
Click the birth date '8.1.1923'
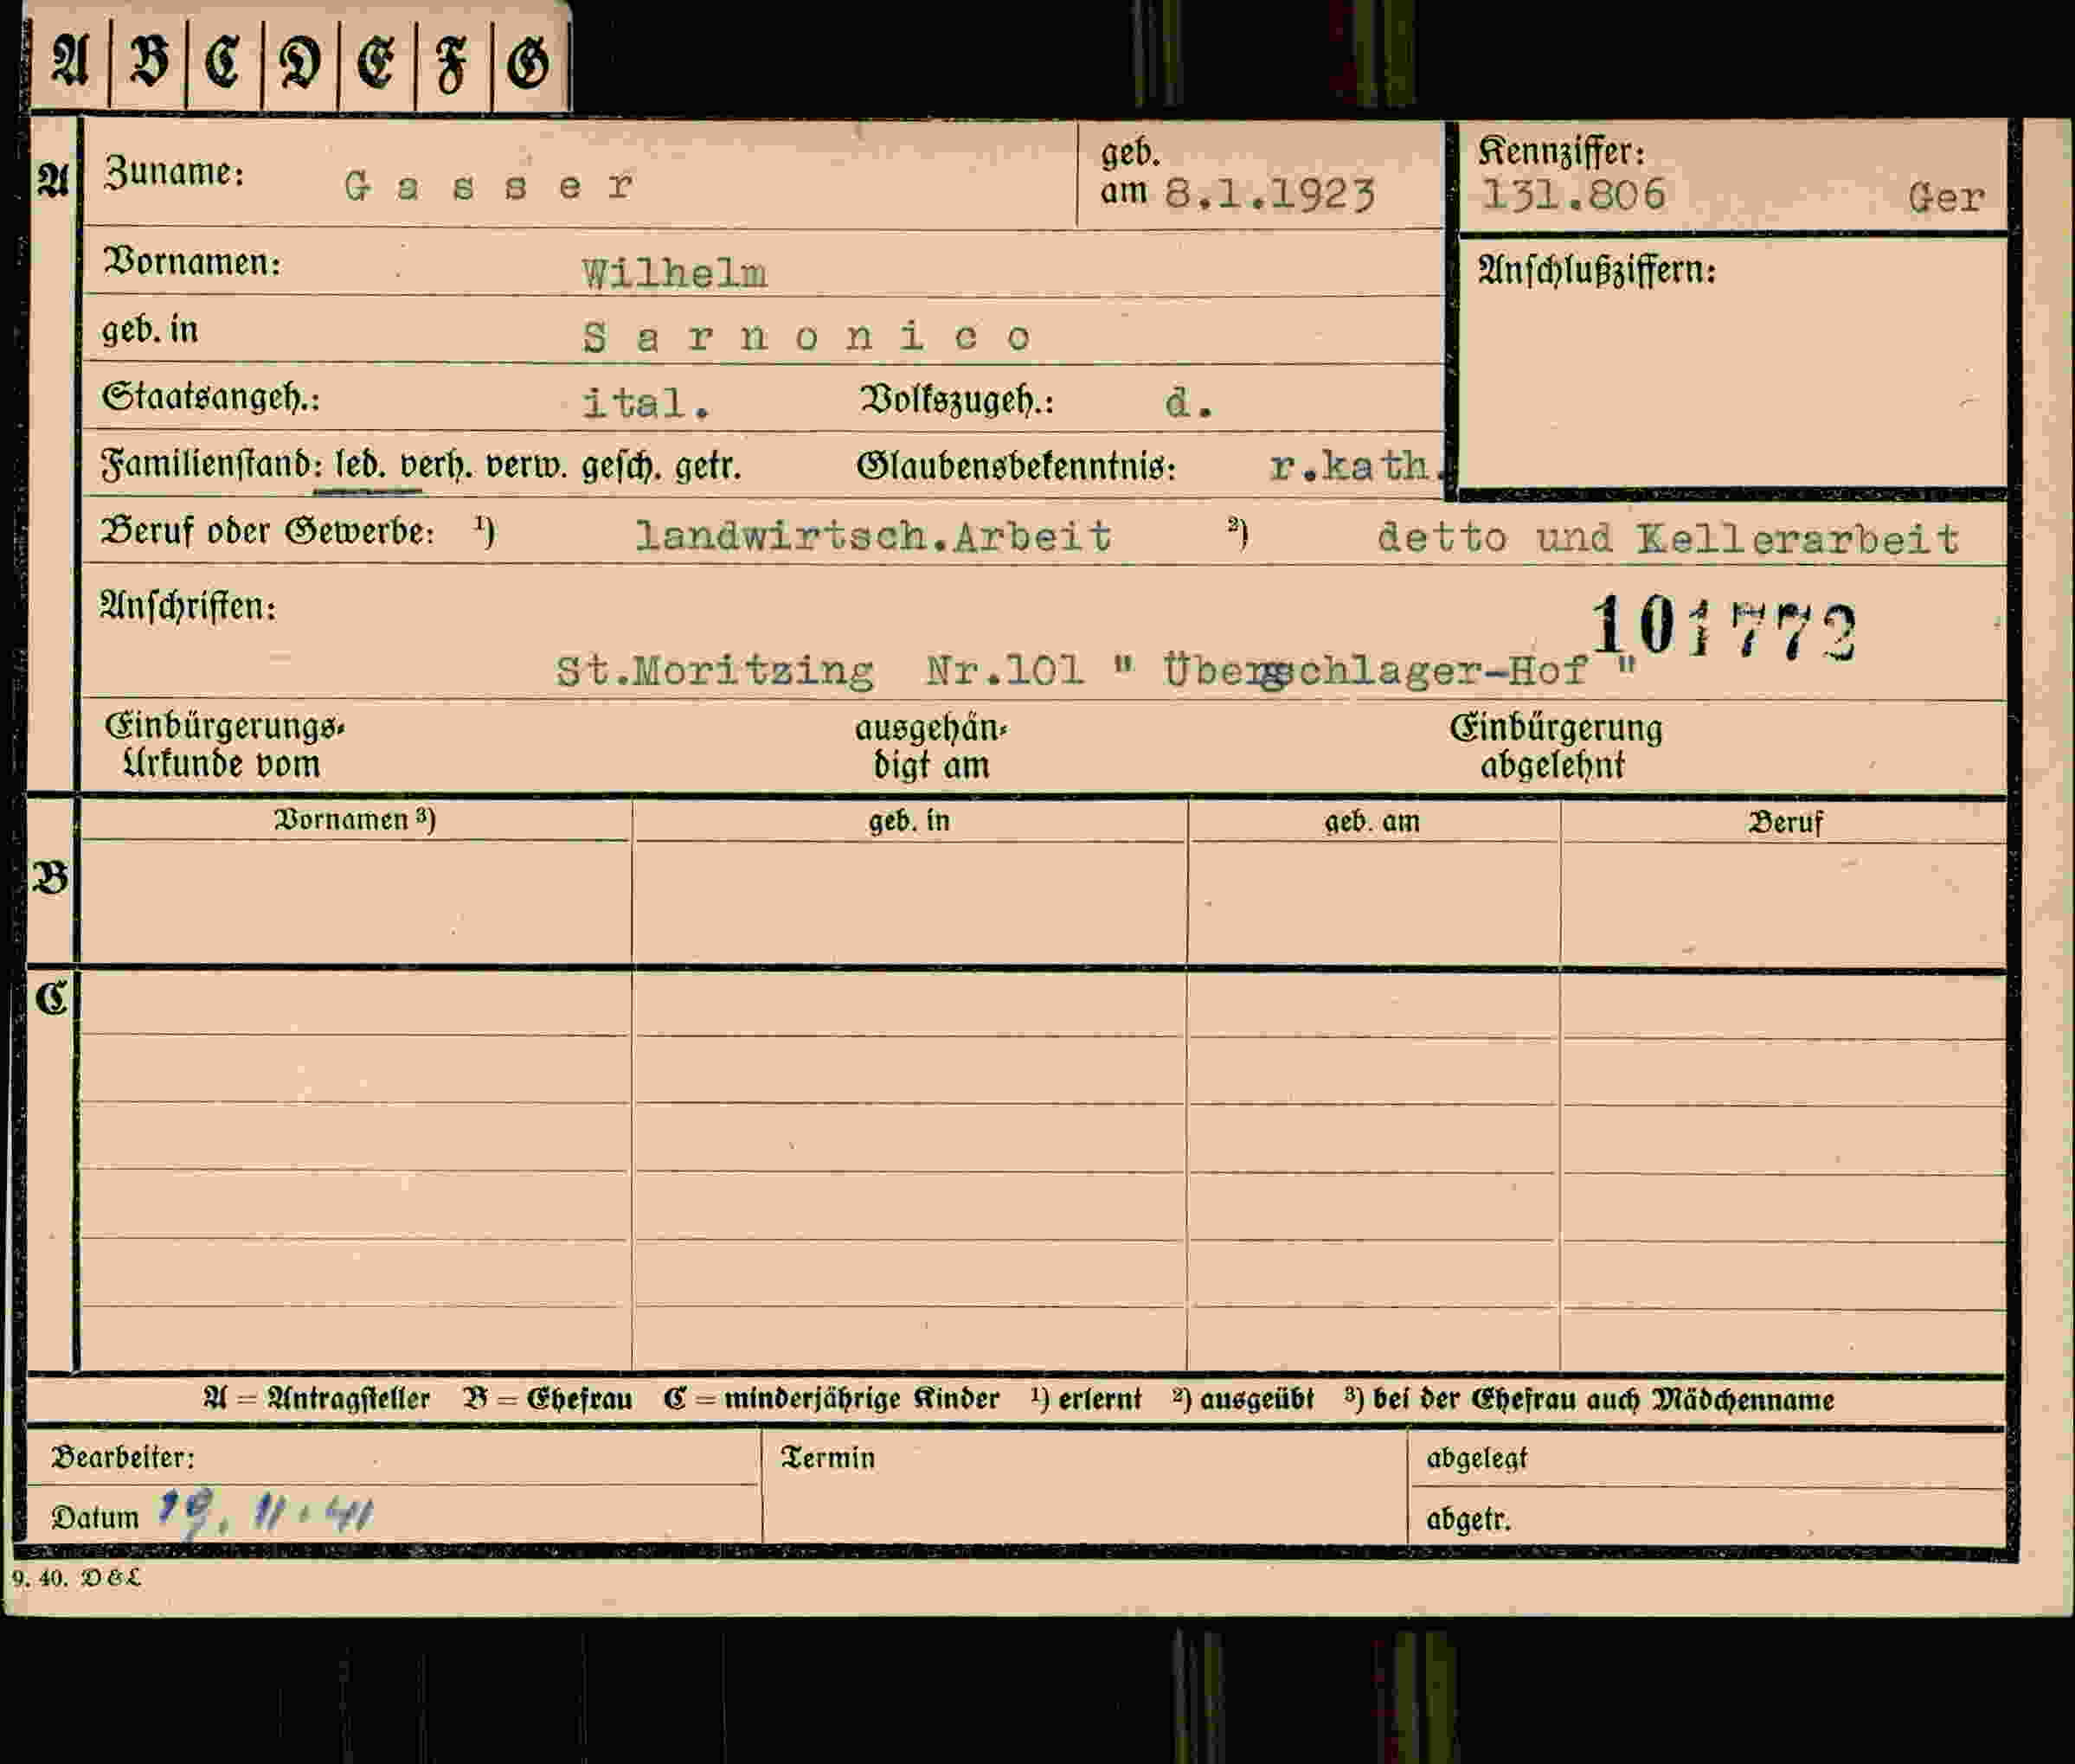point(1270,194)
